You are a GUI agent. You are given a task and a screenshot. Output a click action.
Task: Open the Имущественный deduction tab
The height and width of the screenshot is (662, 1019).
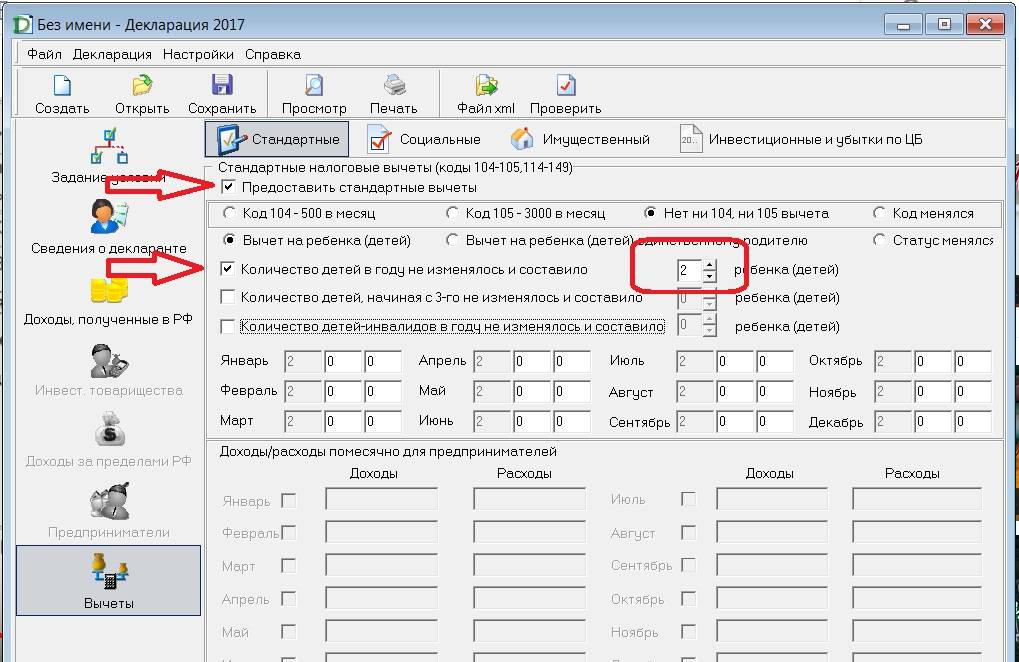(580, 139)
